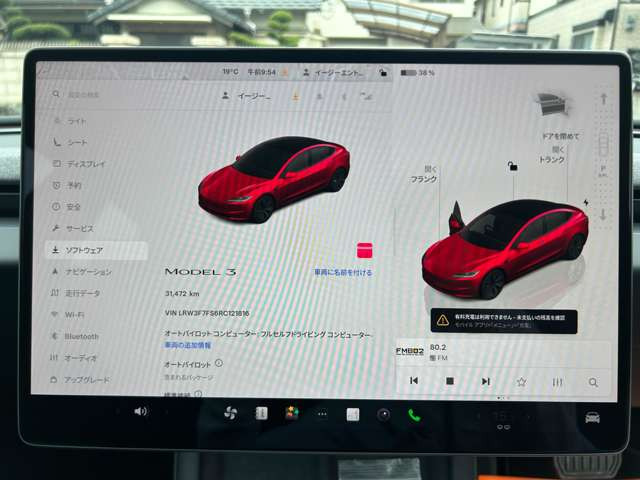Click 車両に名前を付ける link
640x480 pixels.
343,272
